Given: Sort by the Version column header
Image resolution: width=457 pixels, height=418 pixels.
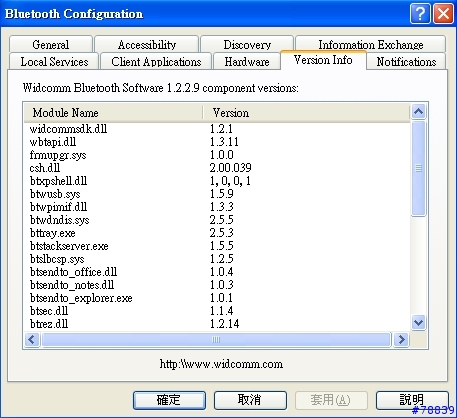Looking at the screenshot, I should click(x=306, y=113).
